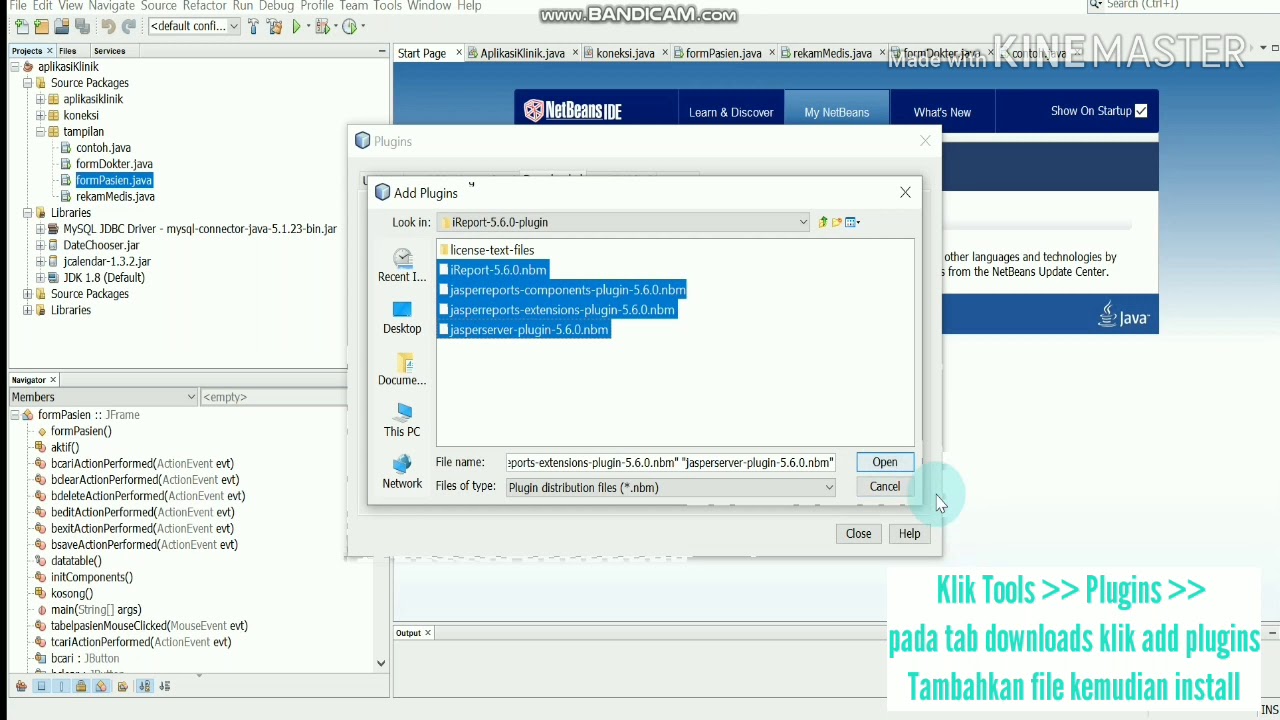Open Run Project dropdown arrow
The image size is (1280, 720).
[308, 27]
